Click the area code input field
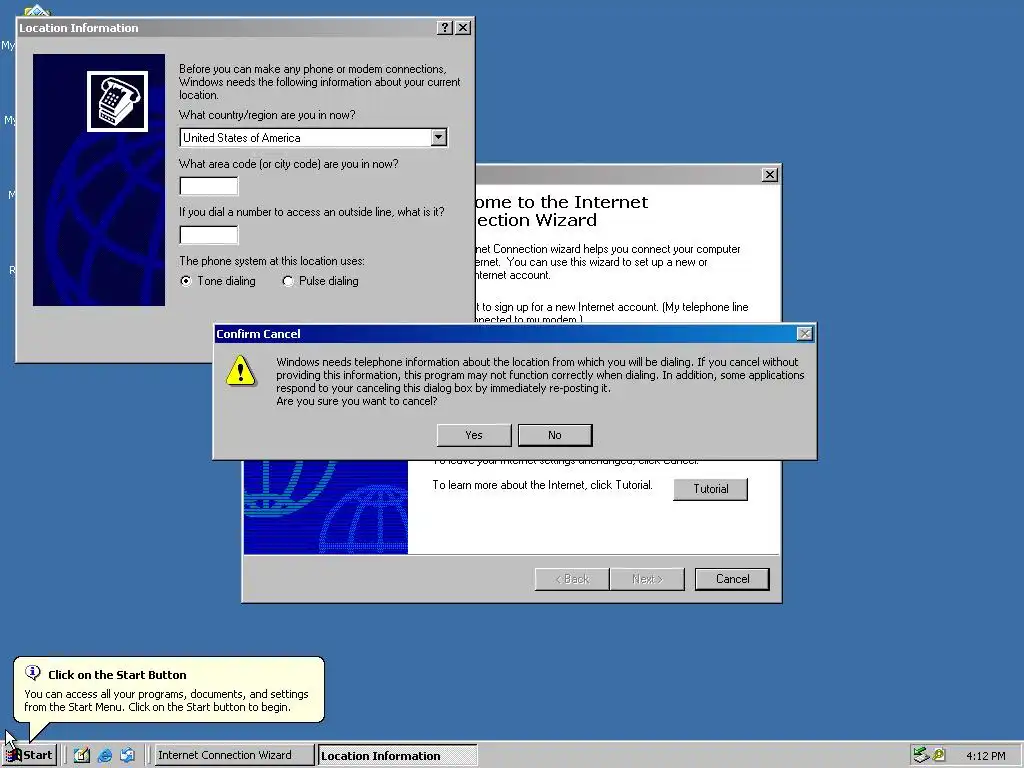 pyautogui.click(x=209, y=186)
